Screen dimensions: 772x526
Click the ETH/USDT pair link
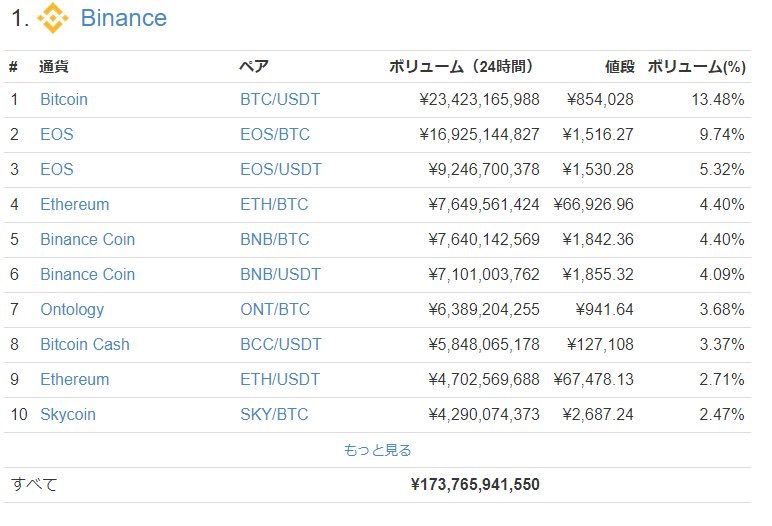click(279, 380)
